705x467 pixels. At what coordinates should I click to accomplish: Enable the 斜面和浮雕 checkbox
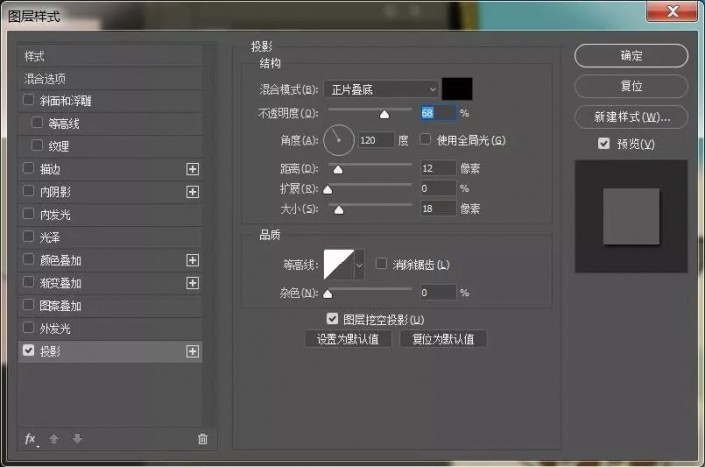(x=28, y=99)
